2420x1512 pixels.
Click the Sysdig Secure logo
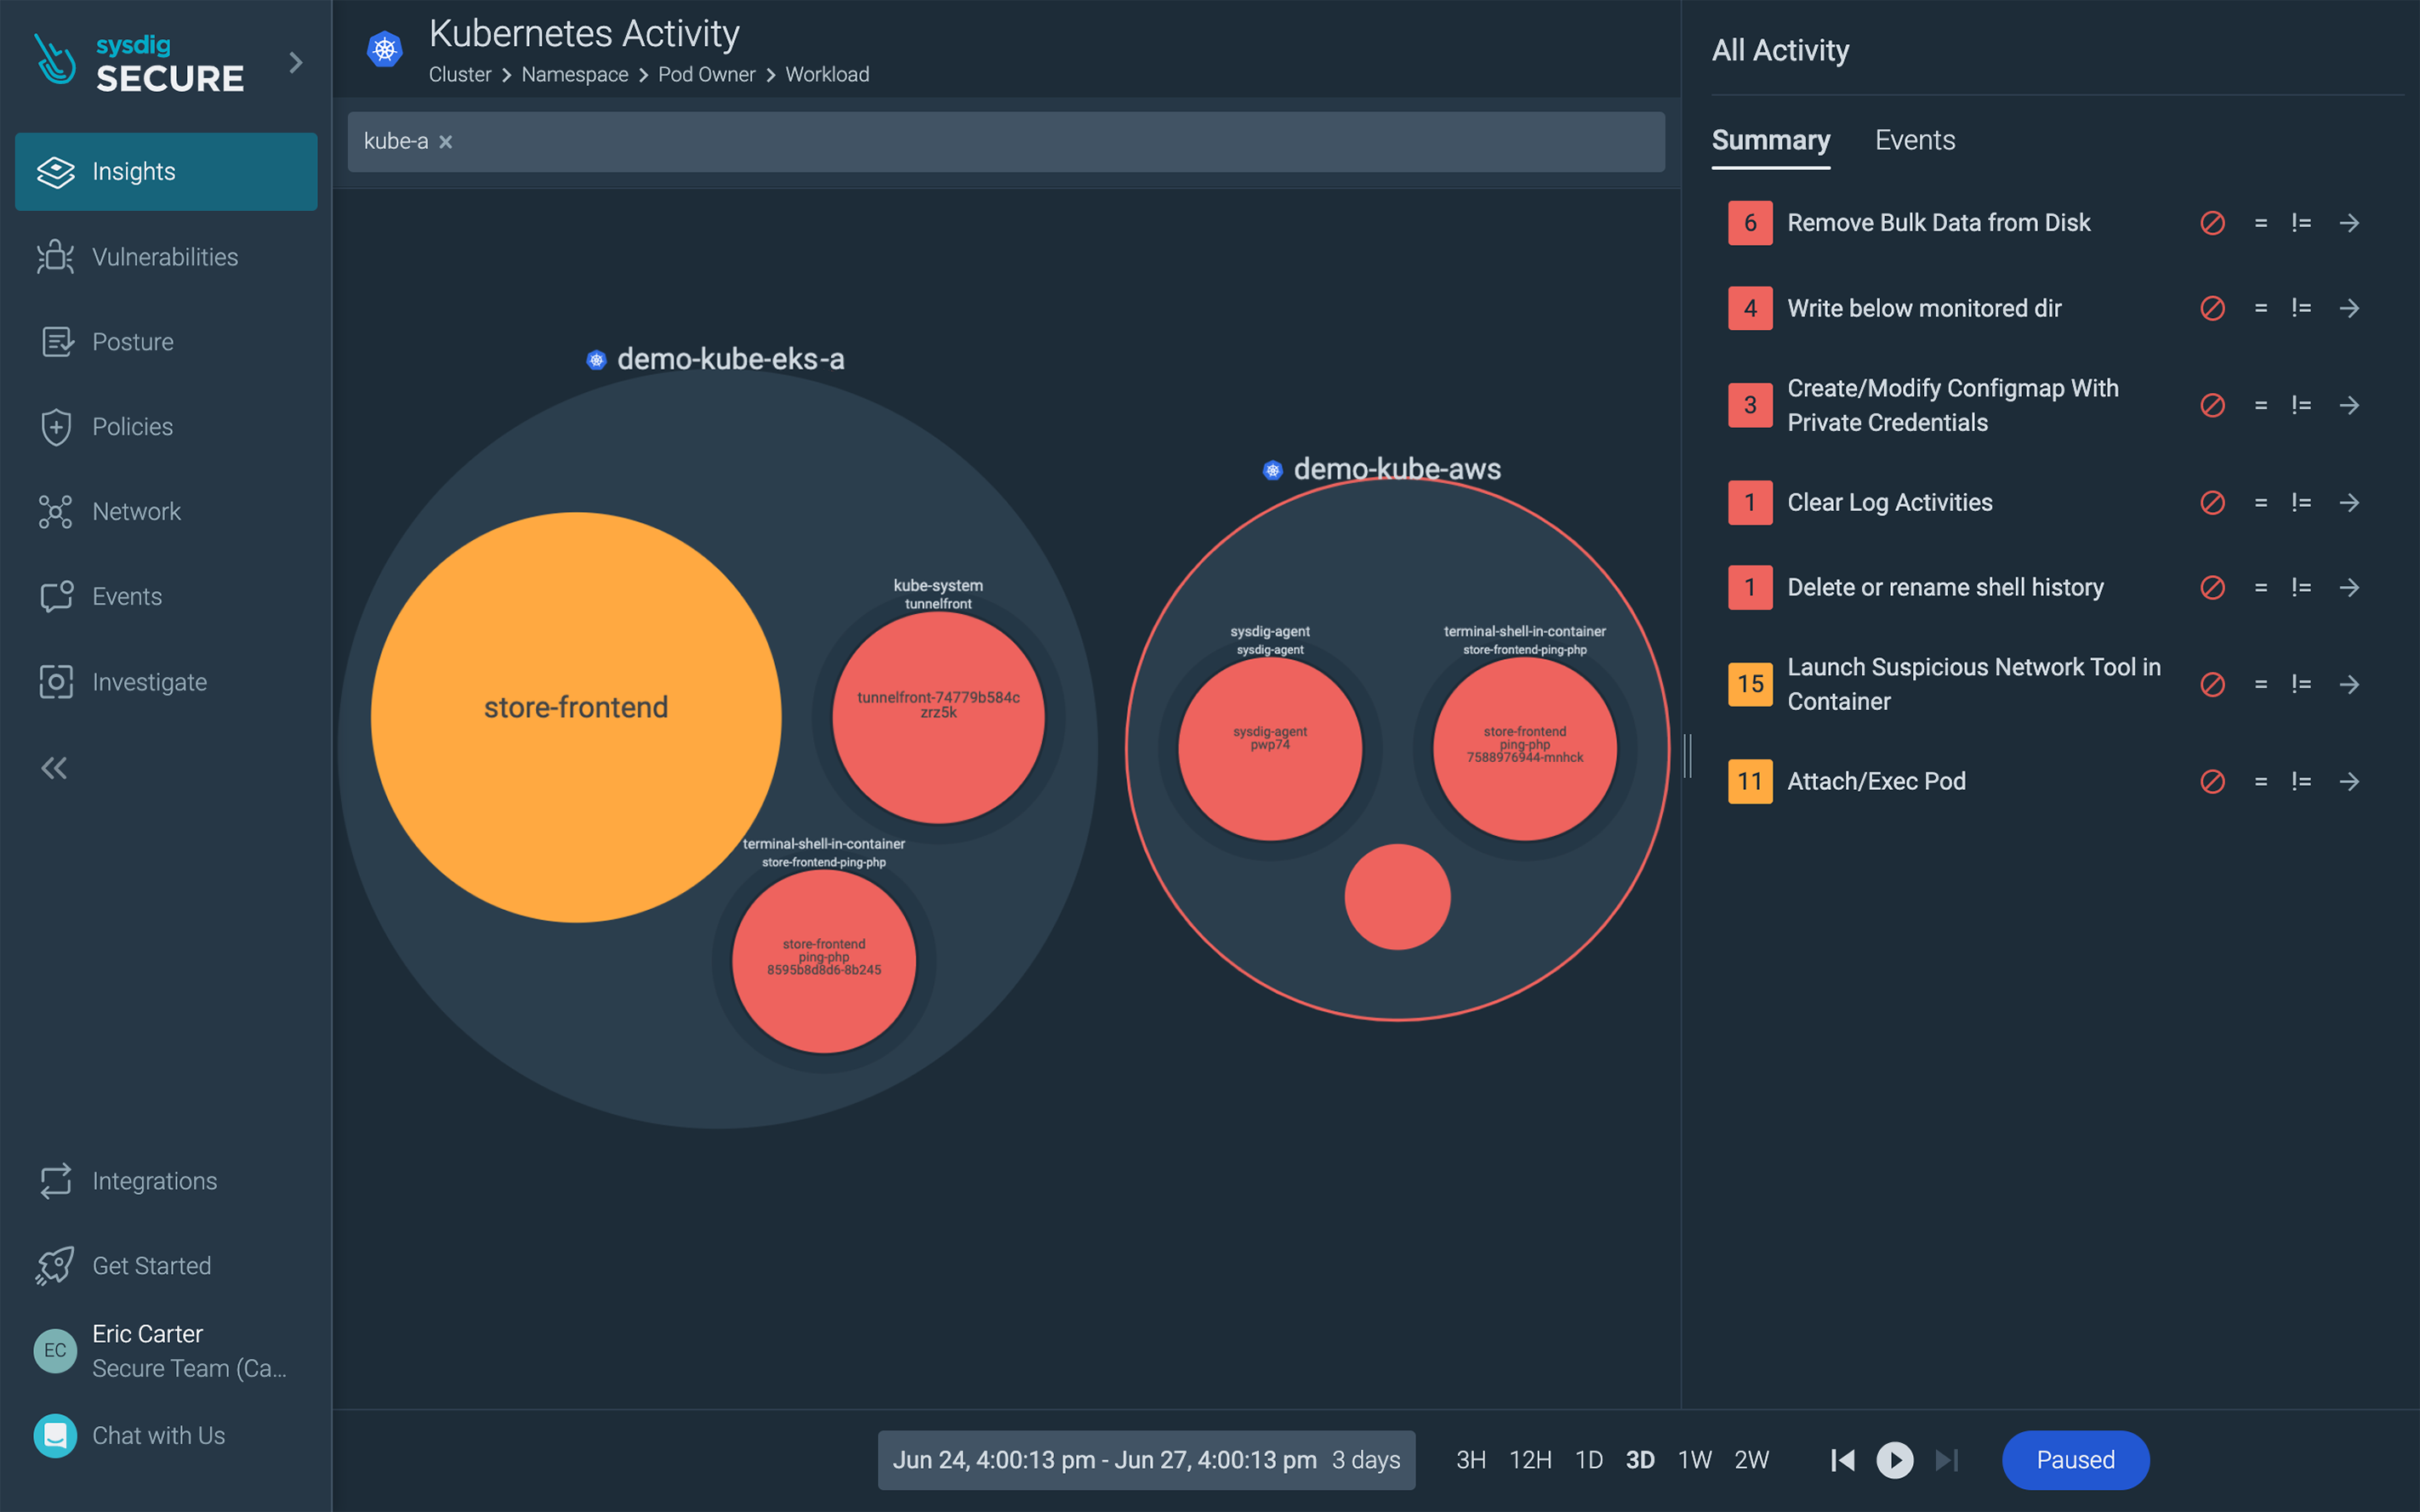pos(140,63)
